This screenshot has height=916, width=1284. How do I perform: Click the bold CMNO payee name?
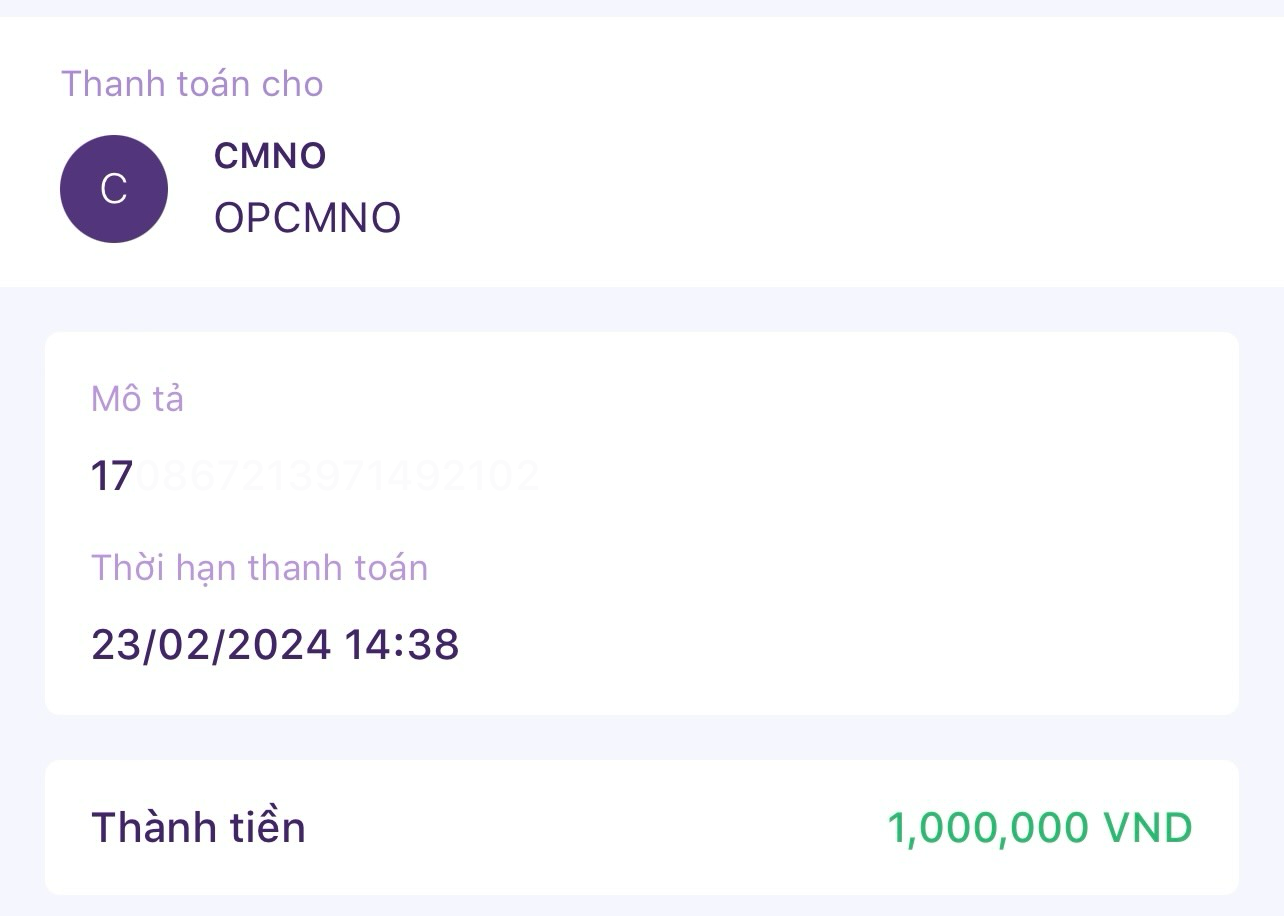[270, 156]
